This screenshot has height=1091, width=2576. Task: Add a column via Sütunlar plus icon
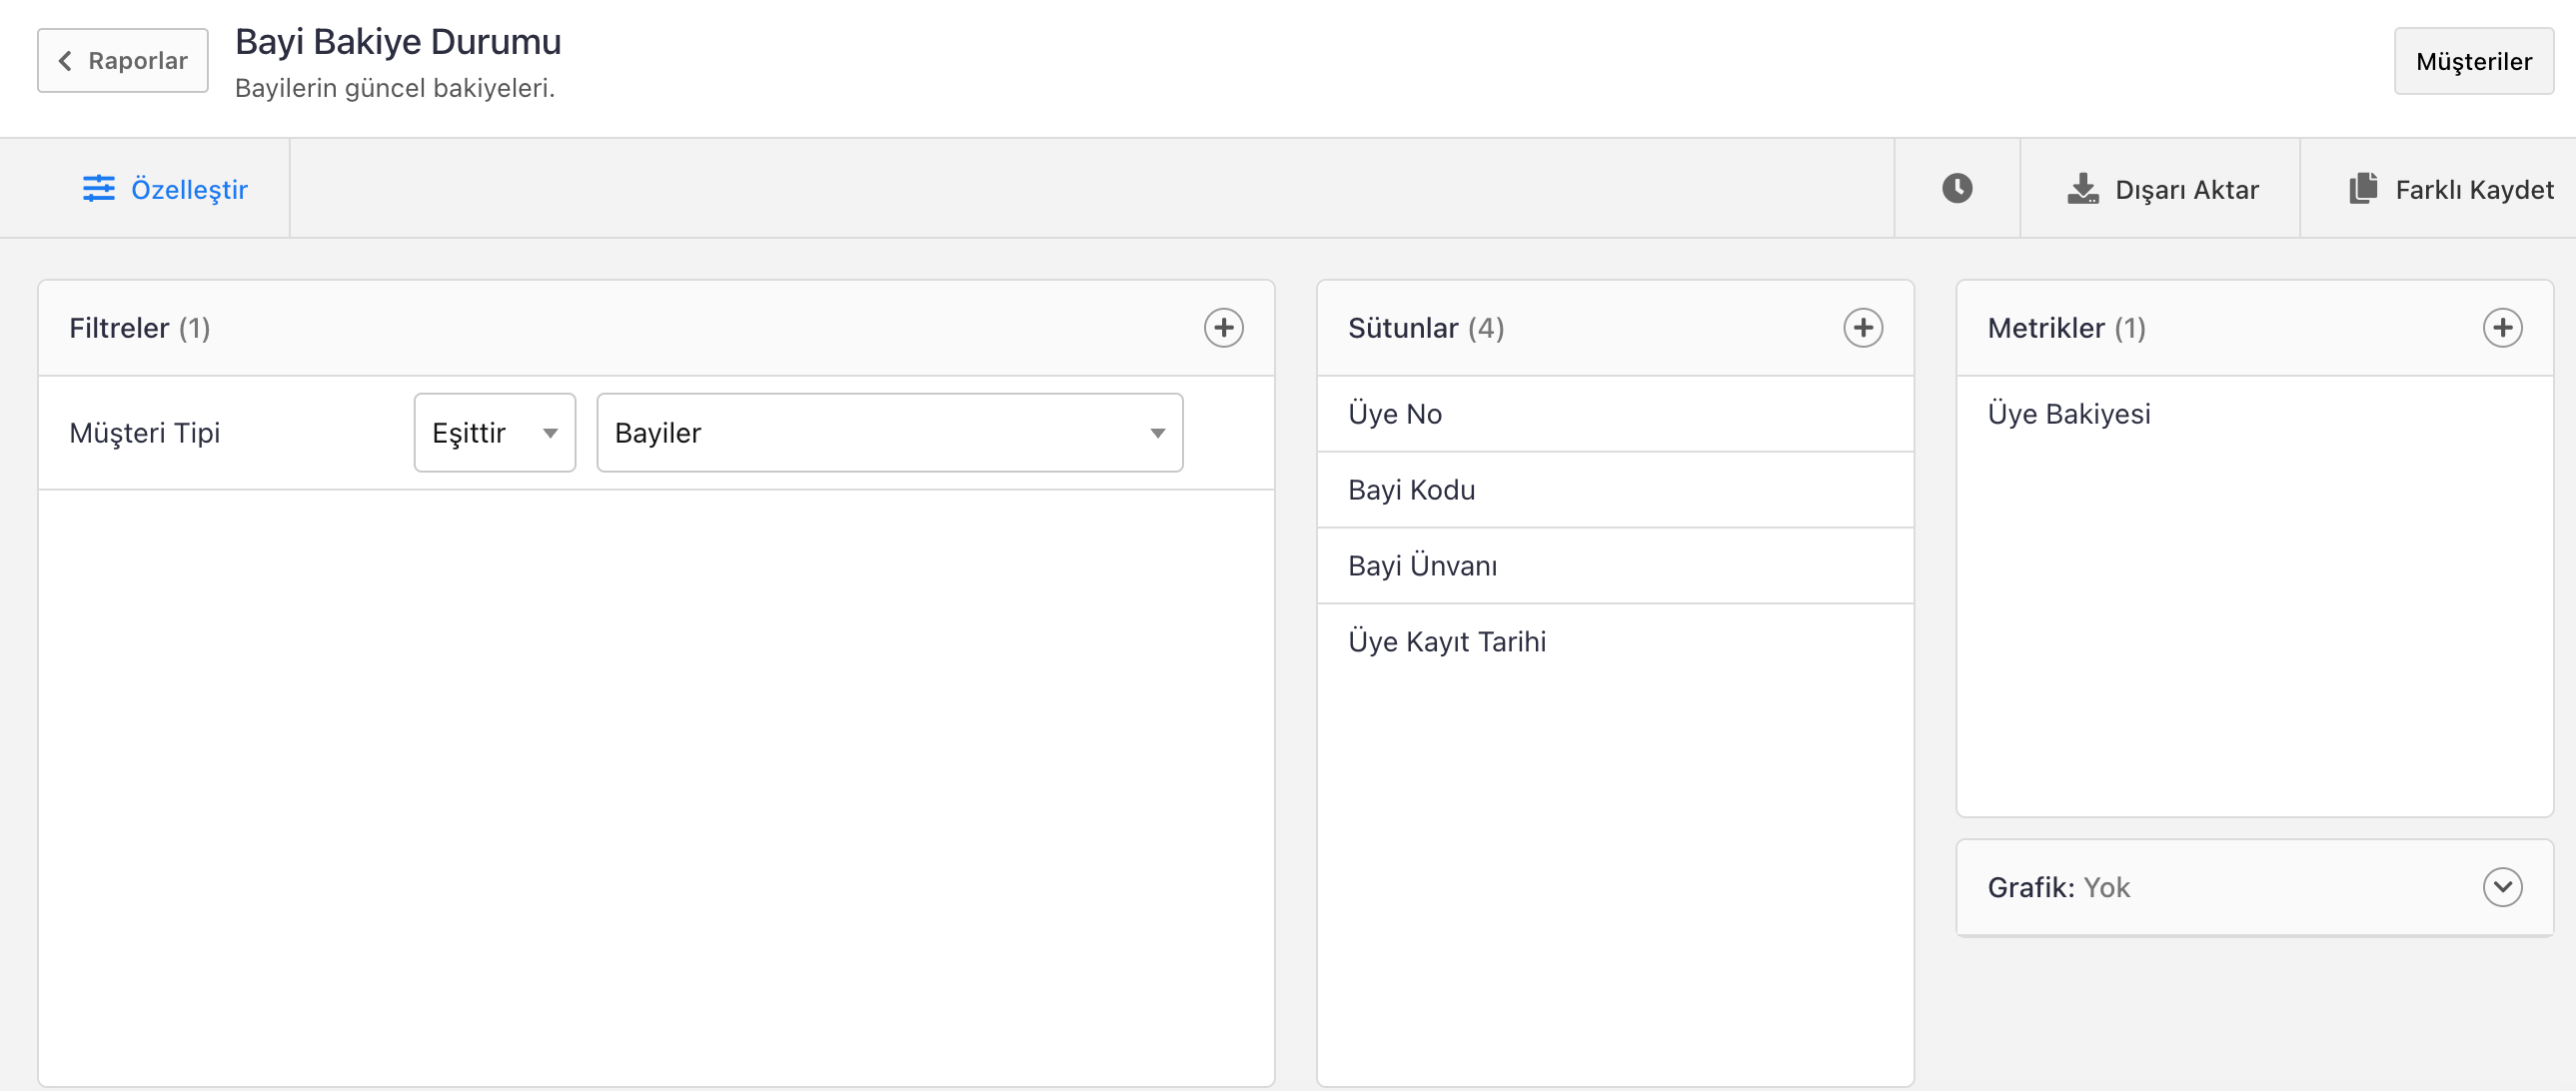(x=1862, y=328)
